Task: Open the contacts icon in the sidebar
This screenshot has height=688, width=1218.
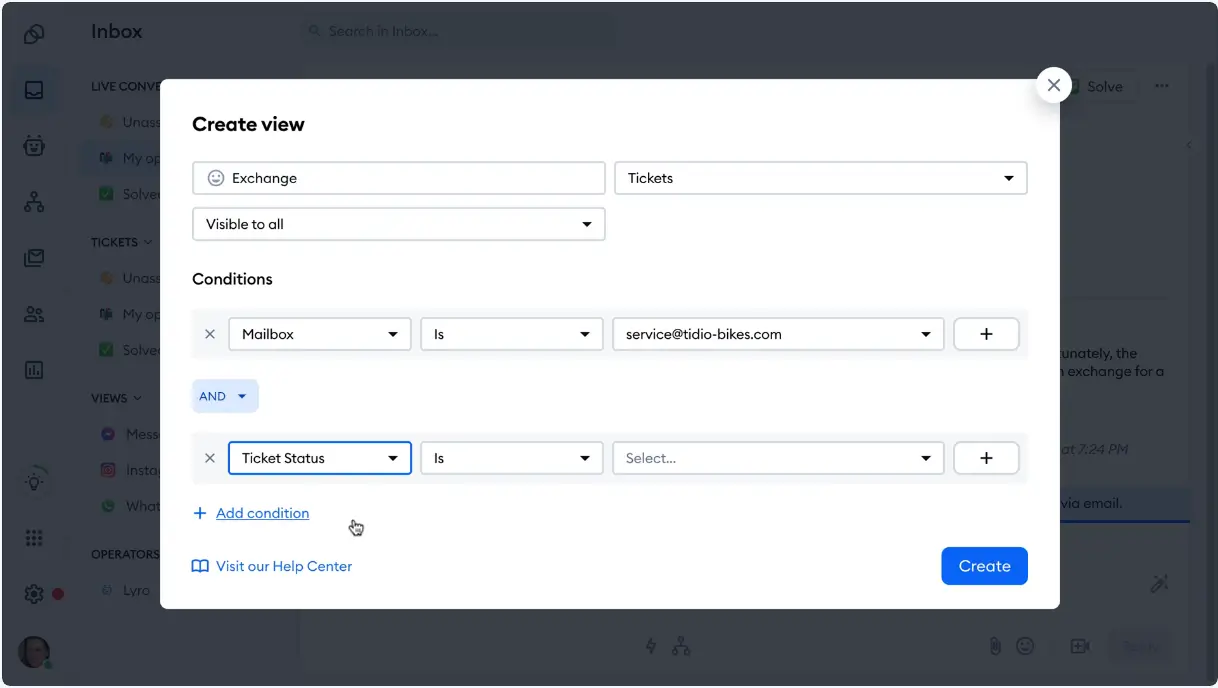Action: pos(34,314)
